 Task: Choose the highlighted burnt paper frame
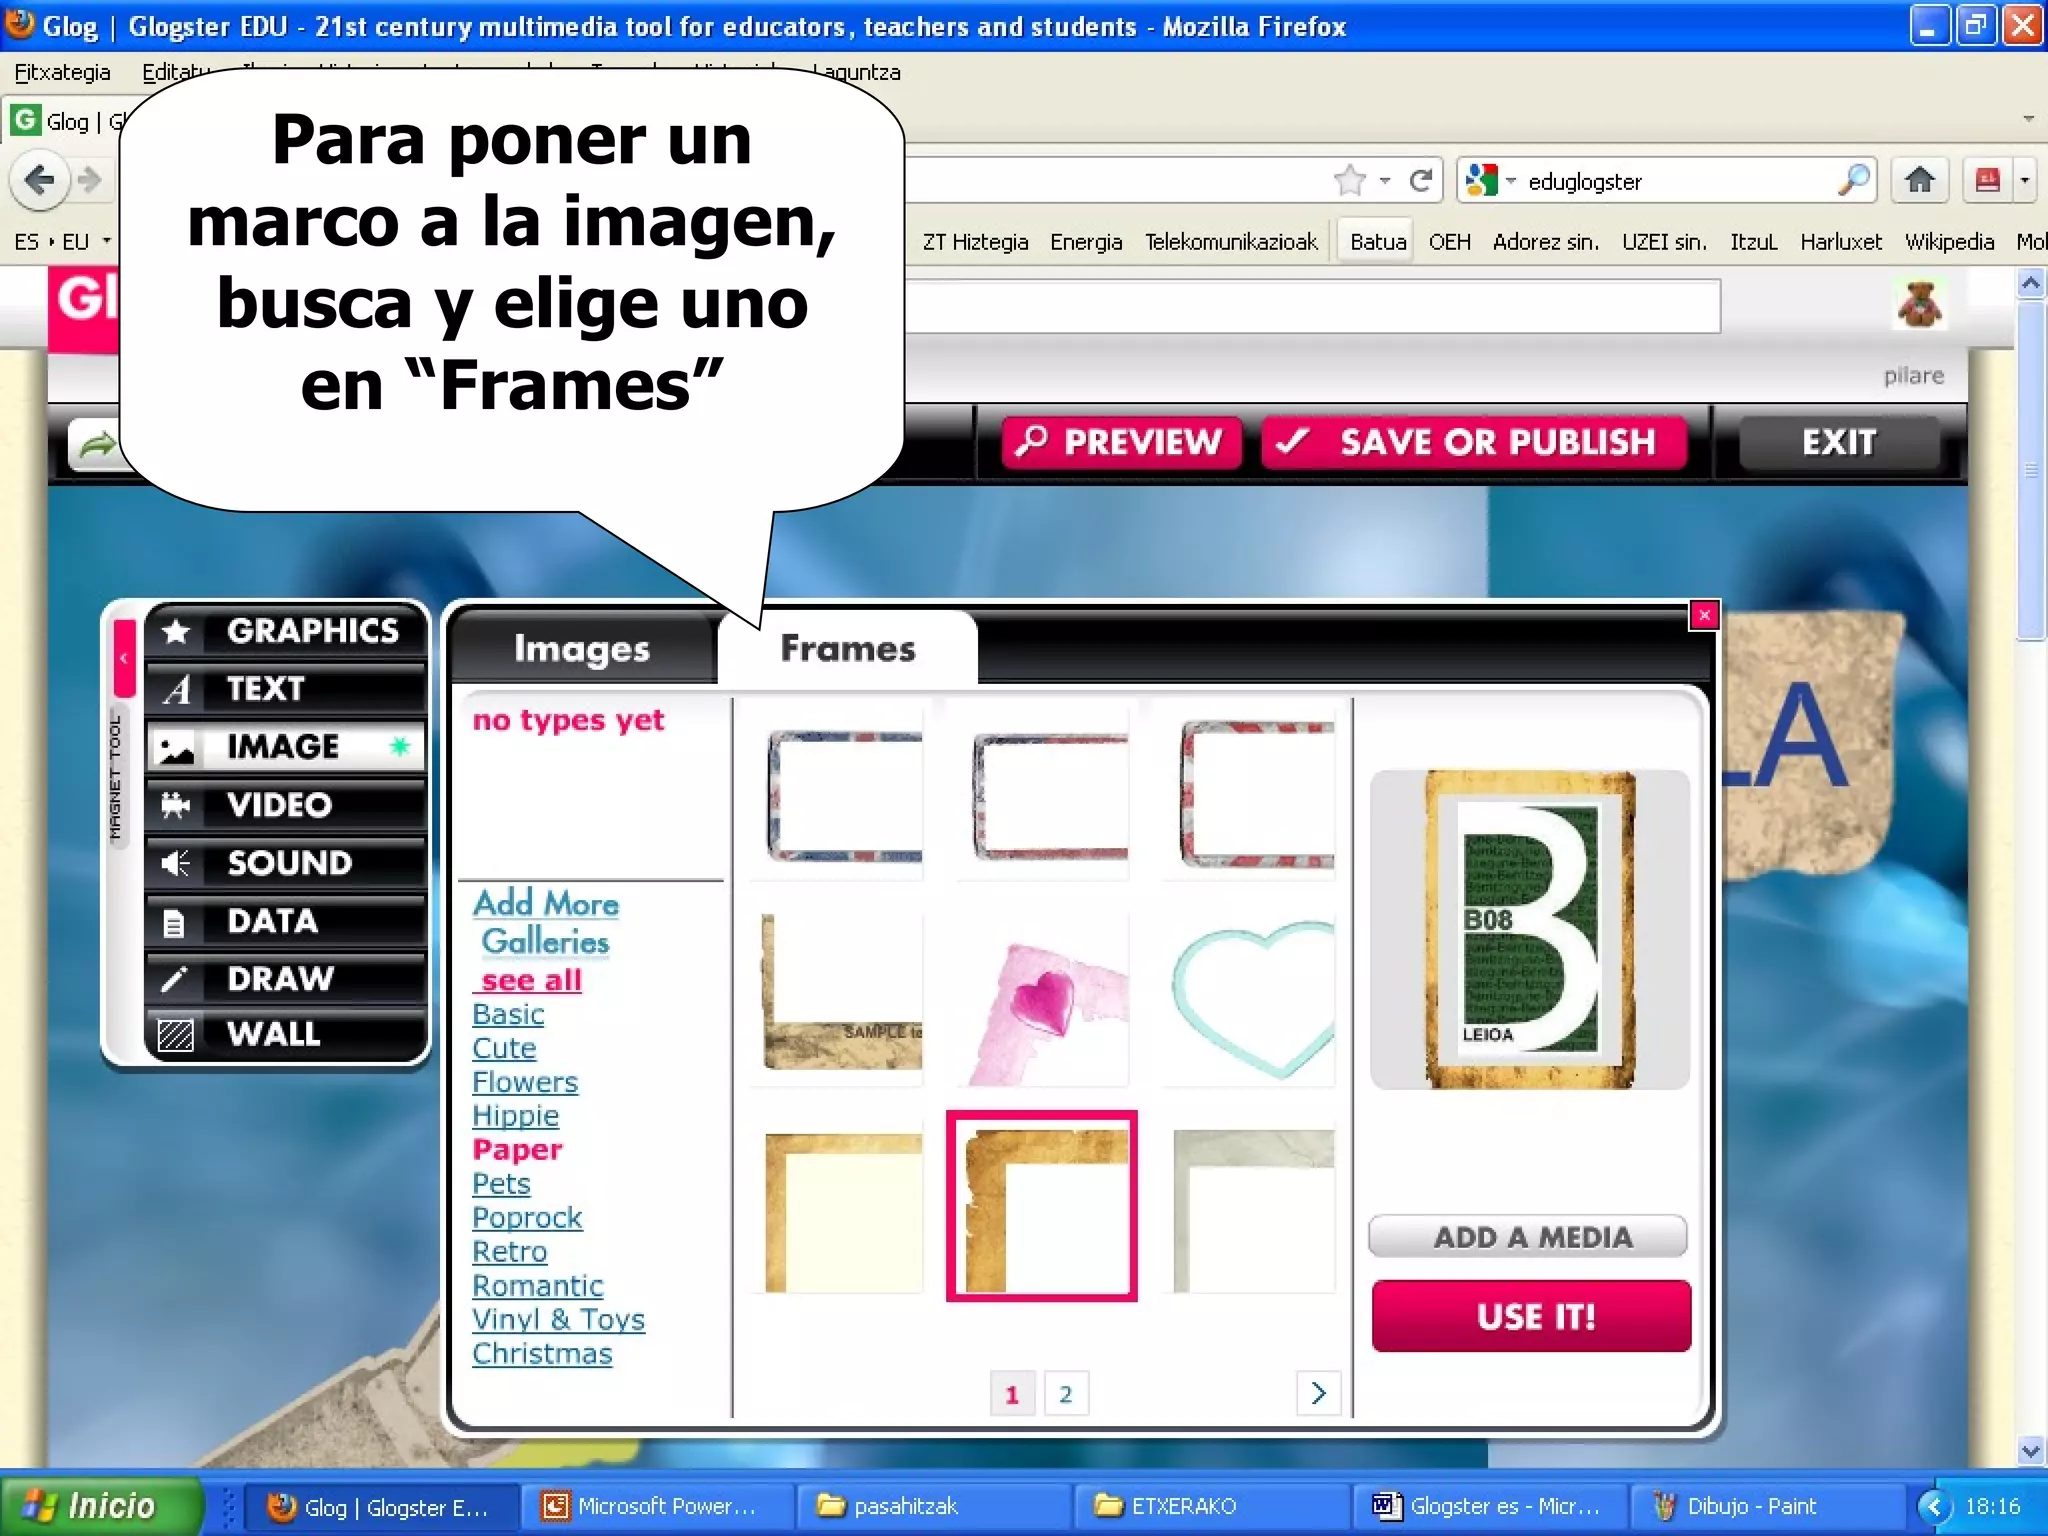click(1042, 1206)
